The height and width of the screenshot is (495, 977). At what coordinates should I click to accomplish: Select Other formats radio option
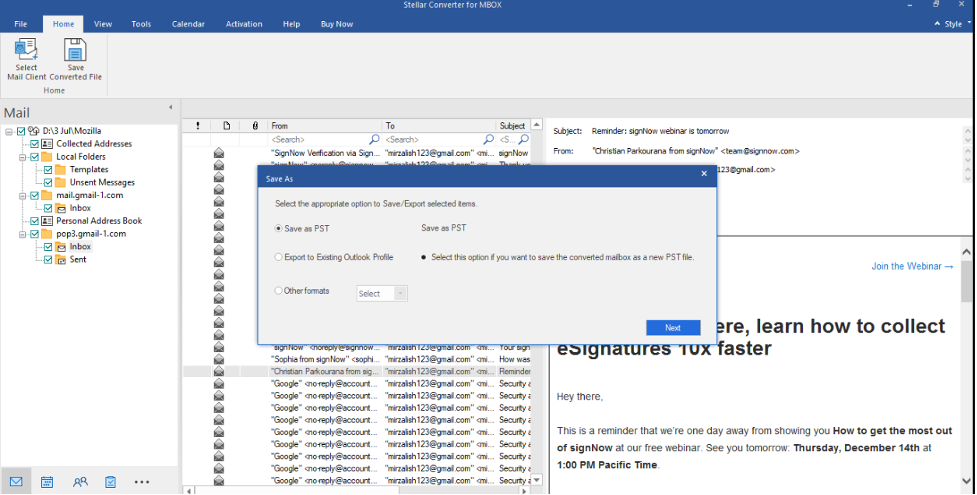click(x=279, y=291)
